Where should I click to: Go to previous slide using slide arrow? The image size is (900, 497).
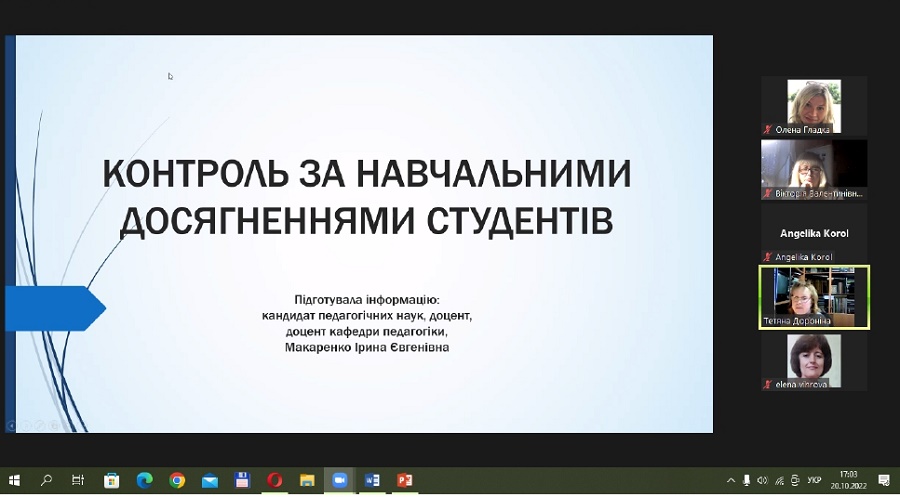12,425
